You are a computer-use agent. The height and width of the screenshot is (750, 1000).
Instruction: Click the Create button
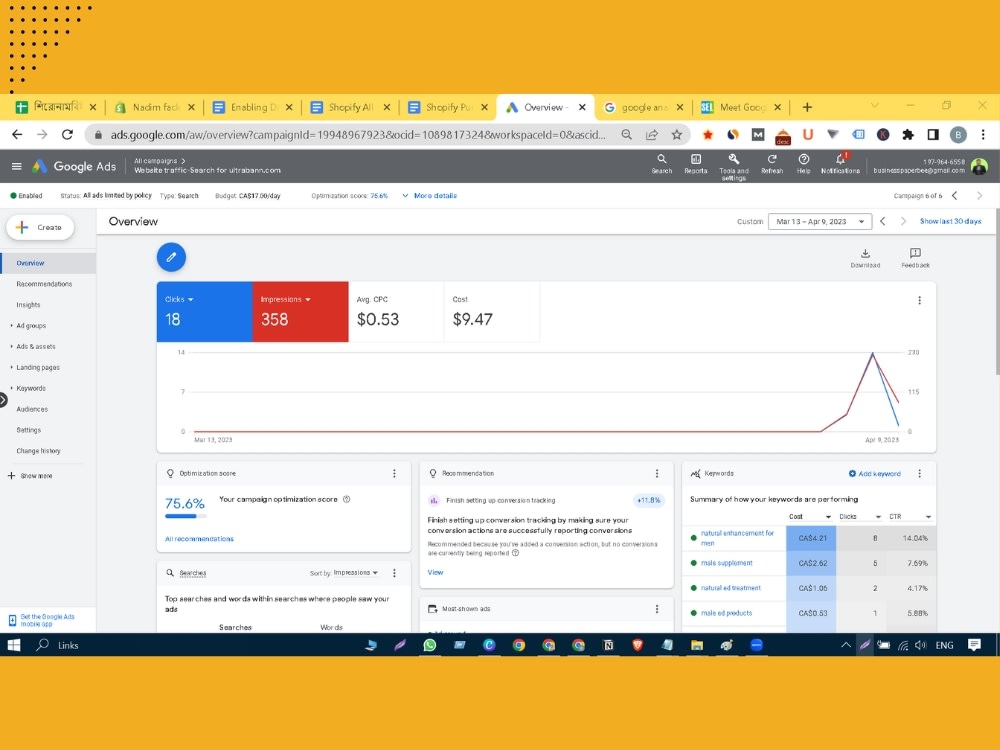[x=40, y=227]
